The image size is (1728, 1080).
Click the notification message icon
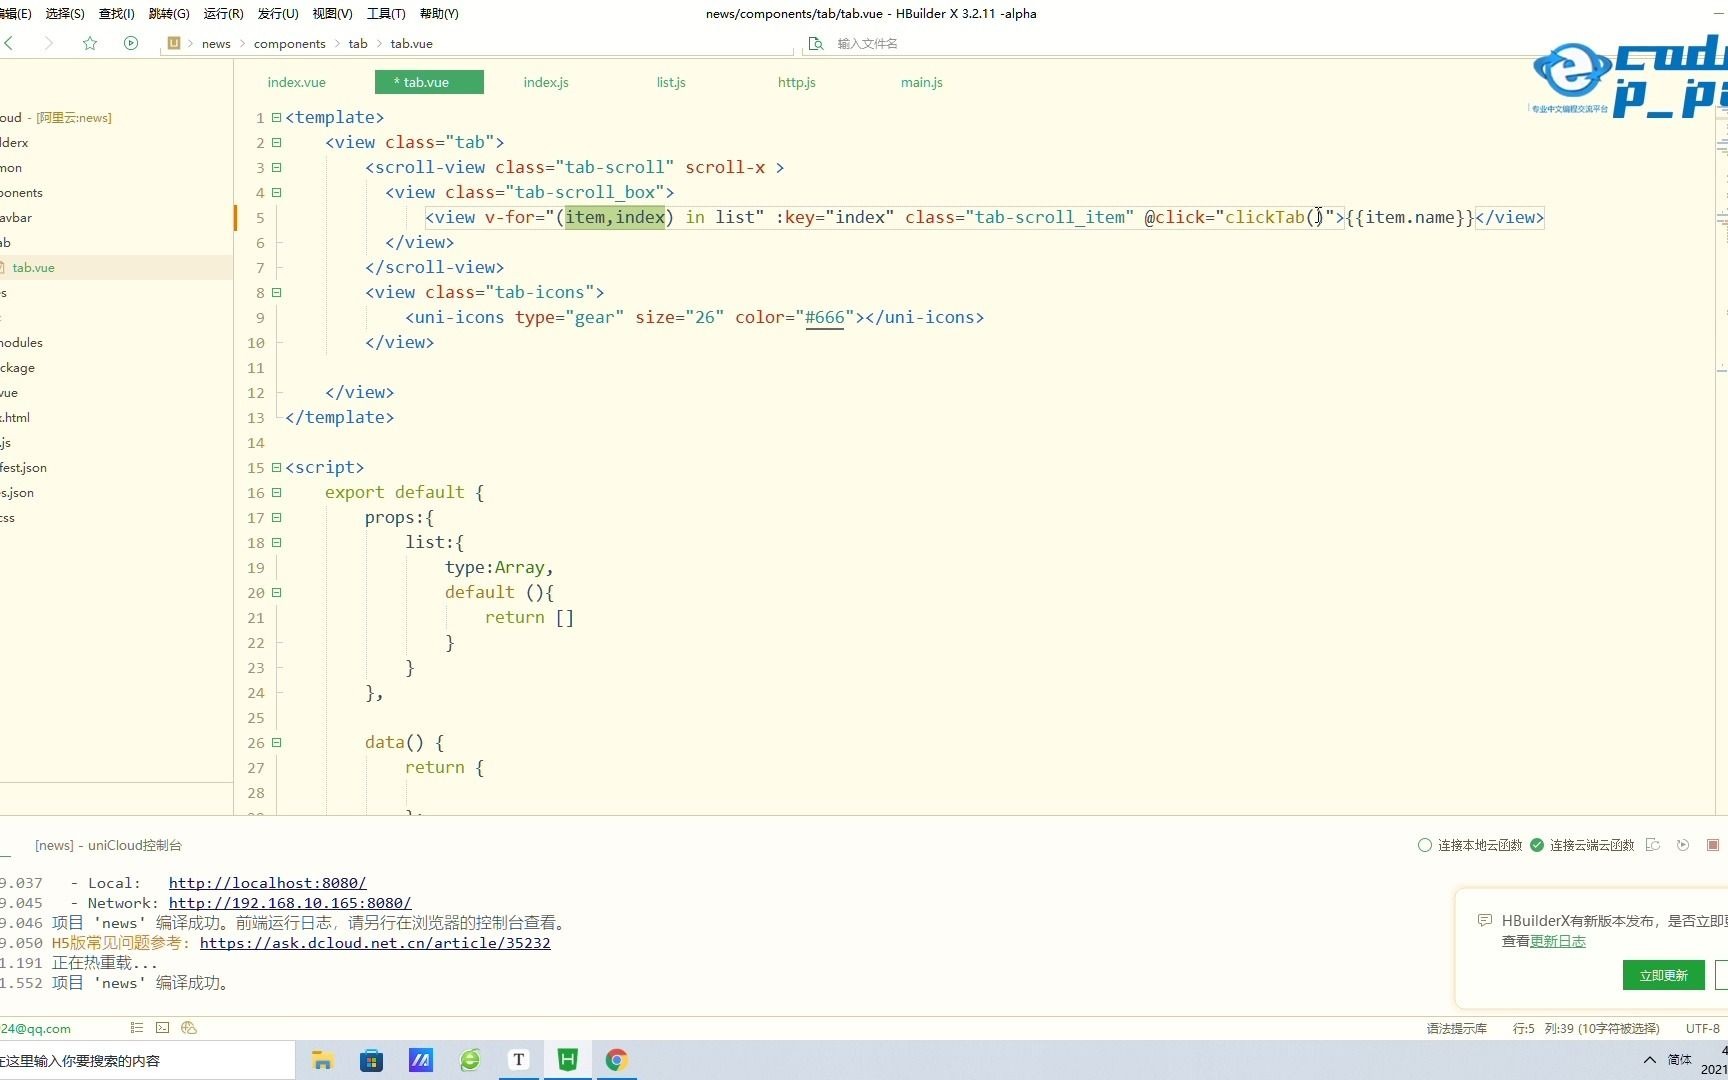tap(1485, 920)
